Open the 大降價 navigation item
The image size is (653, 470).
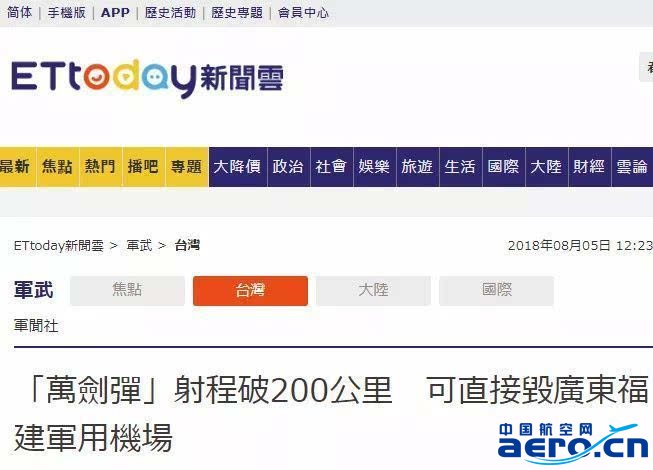(x=237, y=167)
